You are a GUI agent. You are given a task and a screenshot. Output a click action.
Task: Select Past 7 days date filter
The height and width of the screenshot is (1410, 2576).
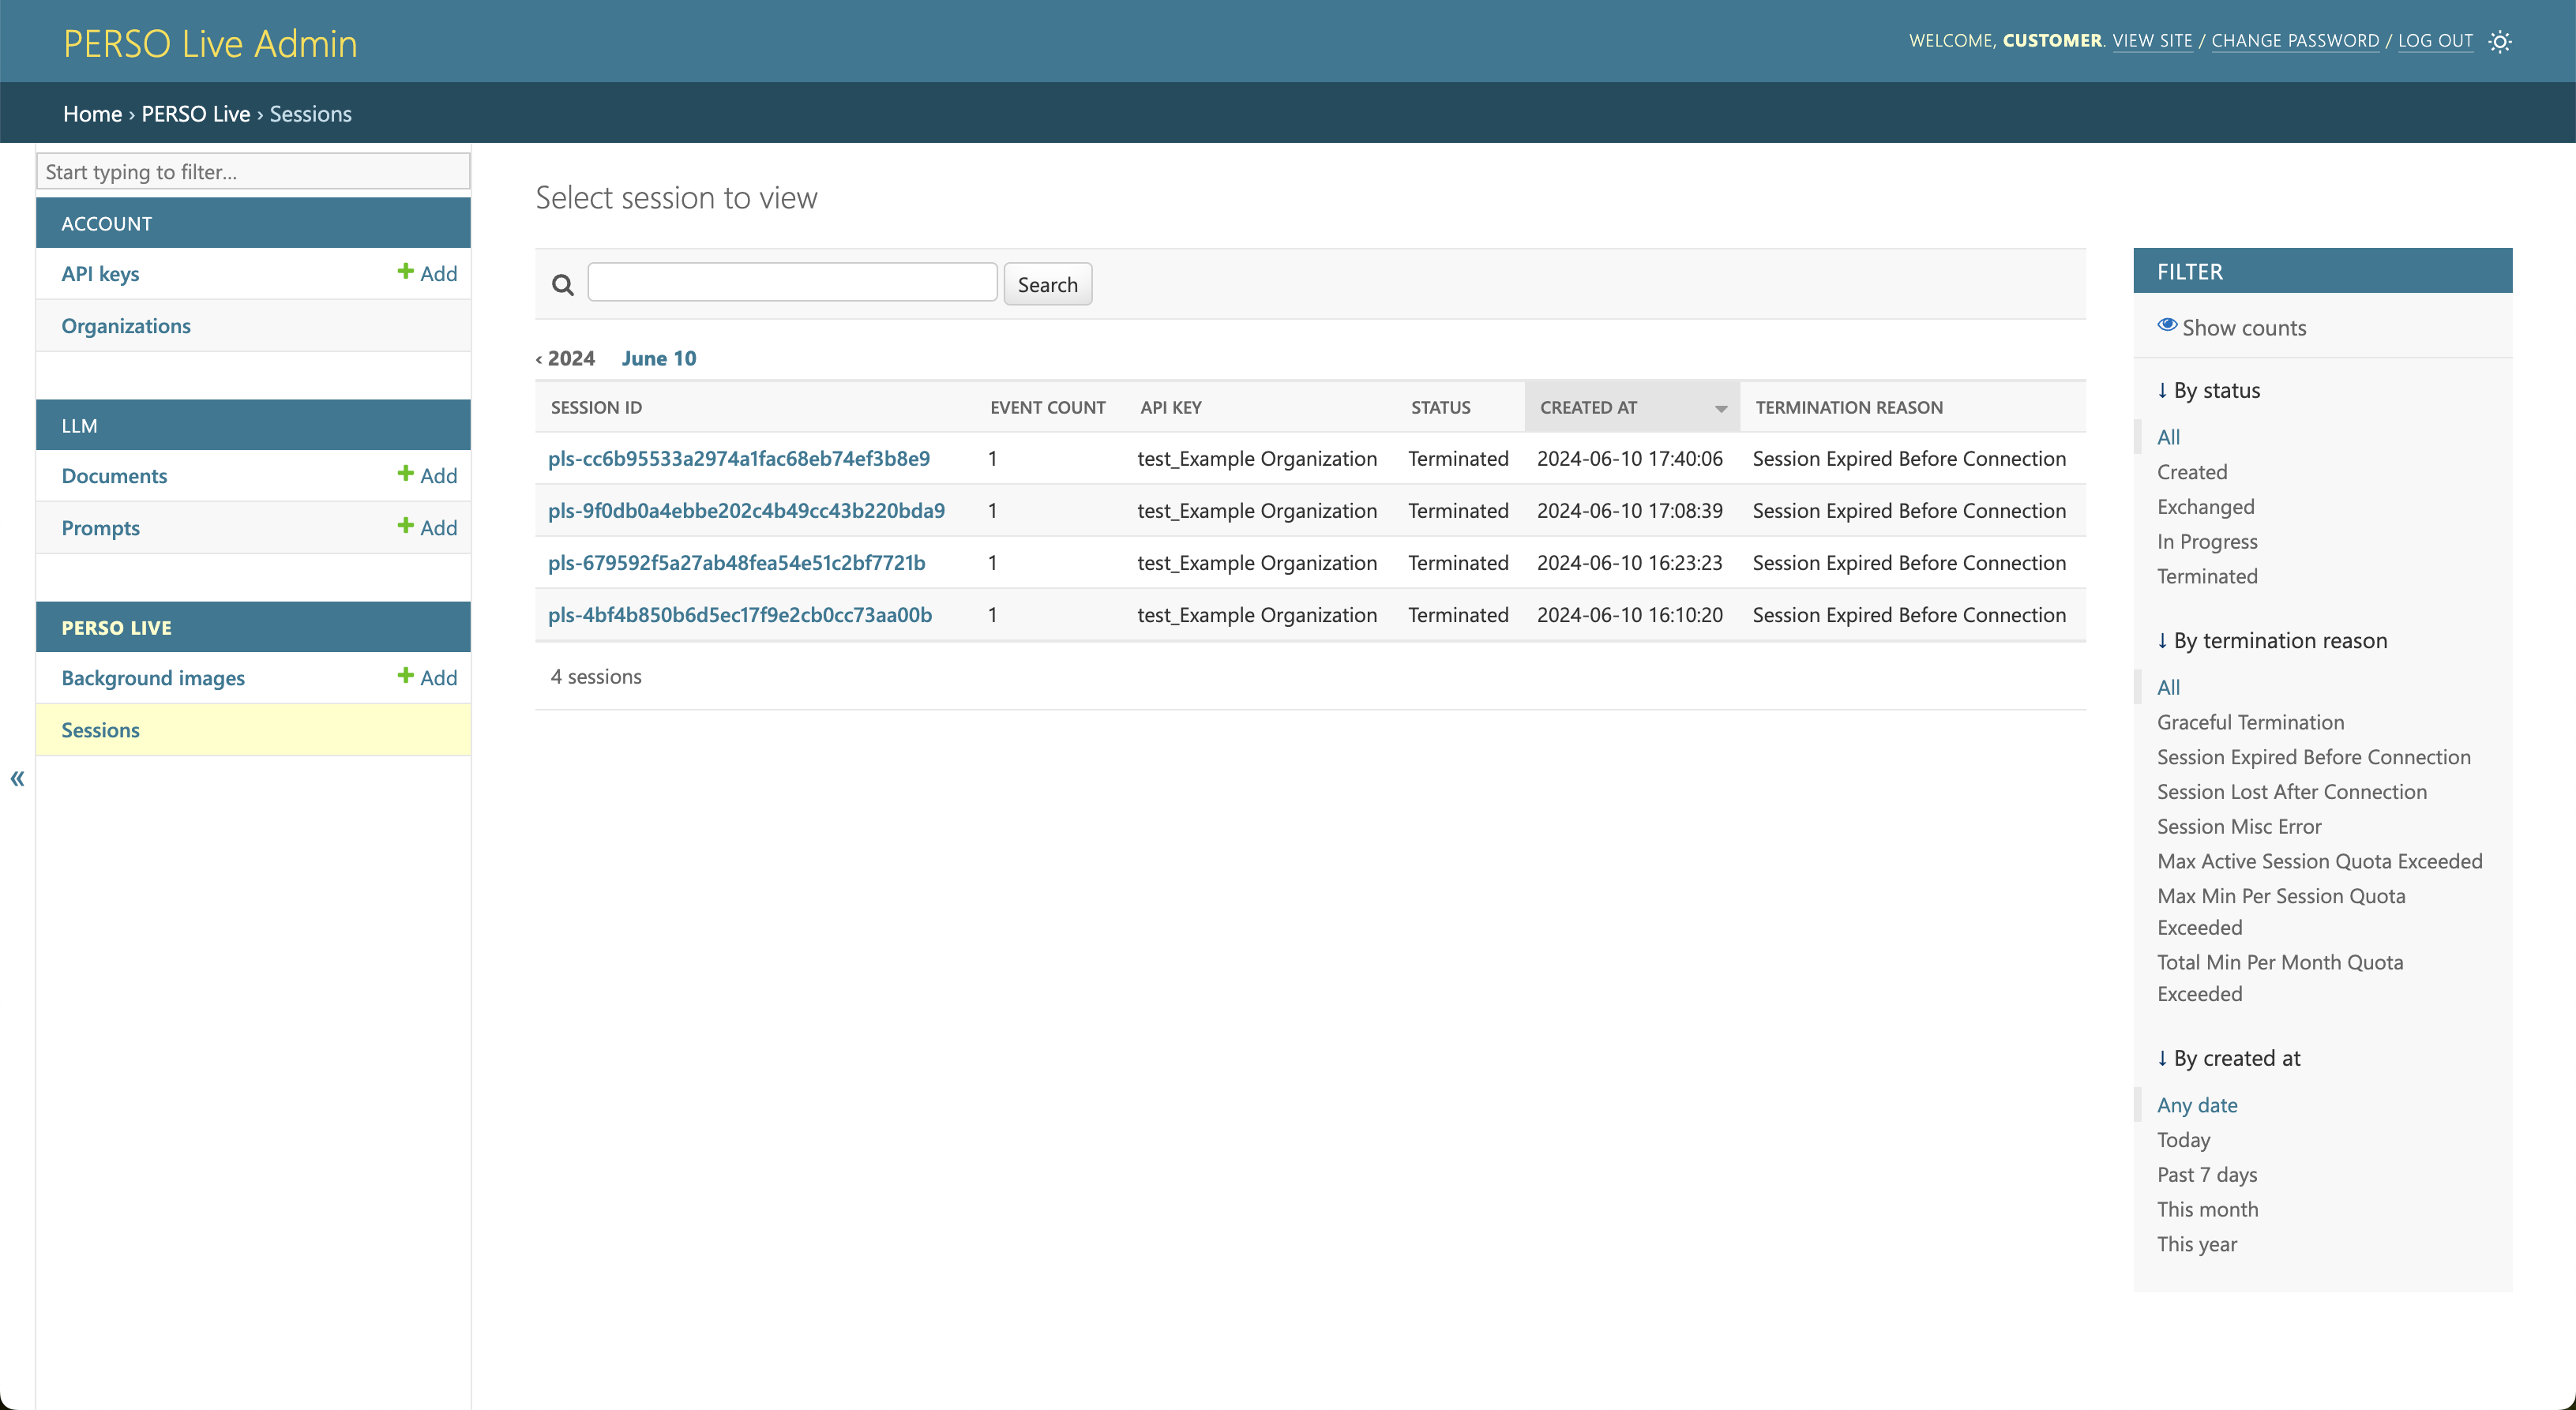pos(2206,1174)
